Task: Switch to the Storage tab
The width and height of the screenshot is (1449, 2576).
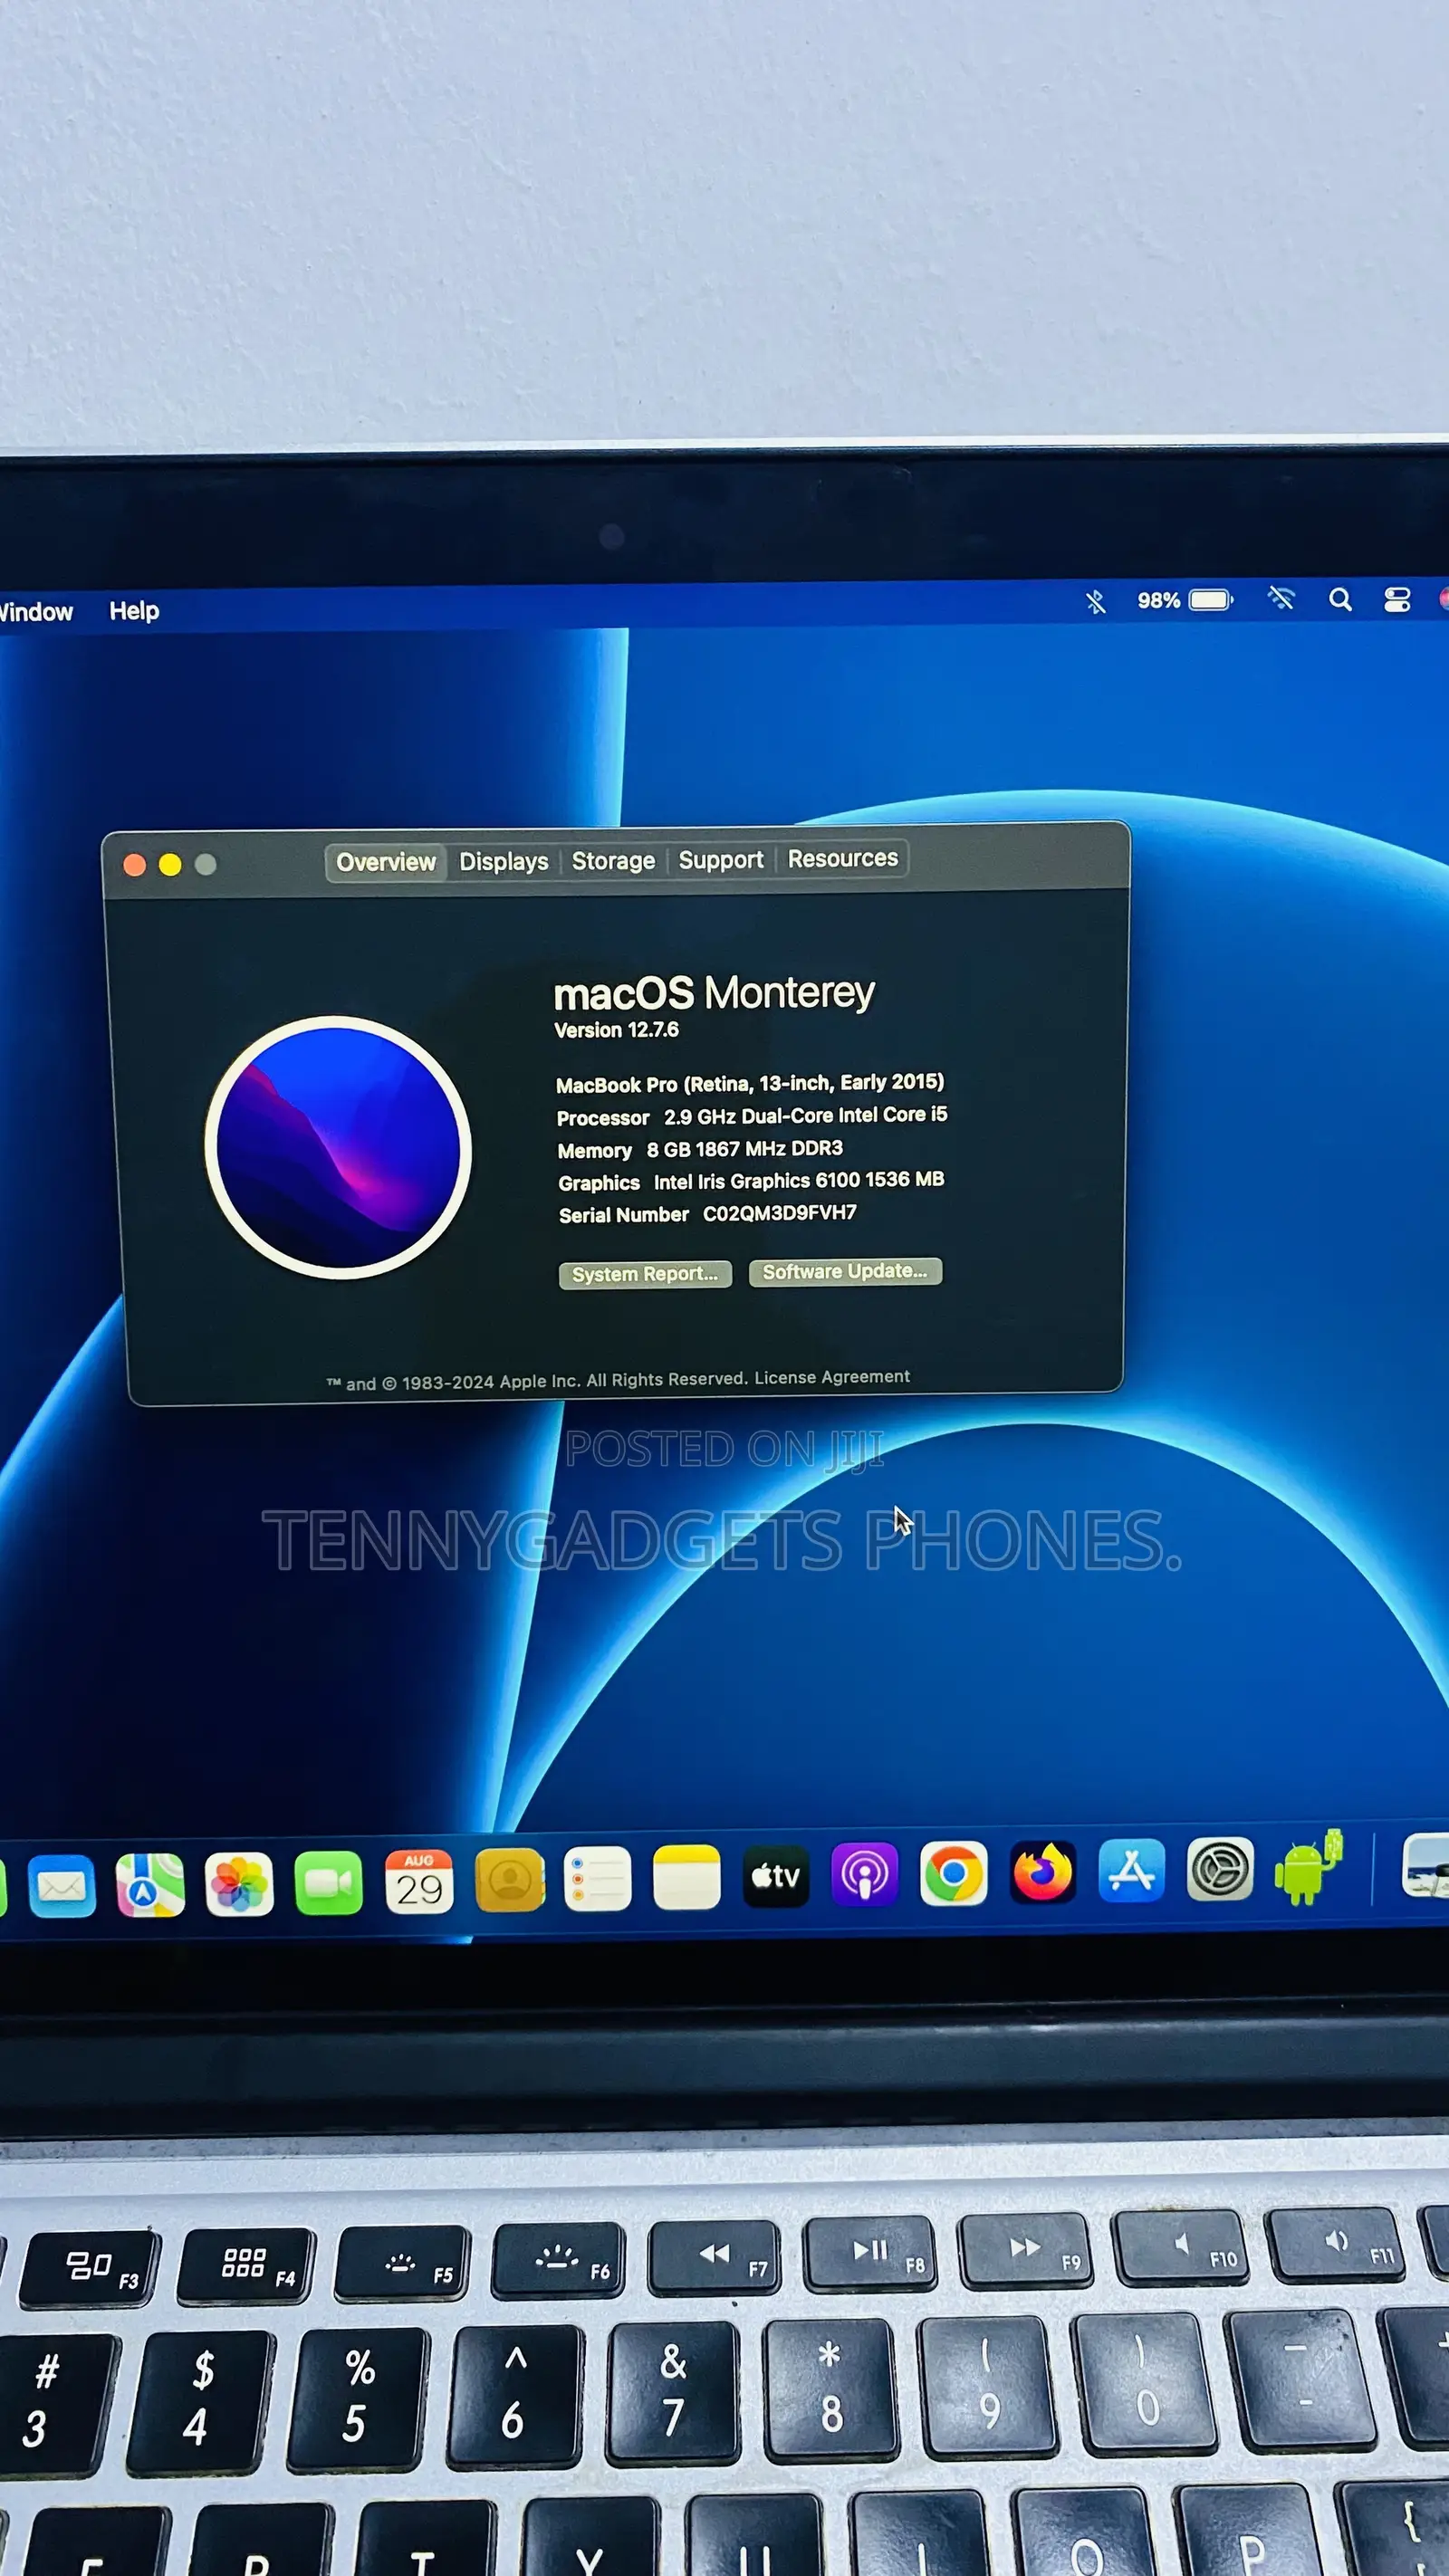Action: (x=613, y=860)
